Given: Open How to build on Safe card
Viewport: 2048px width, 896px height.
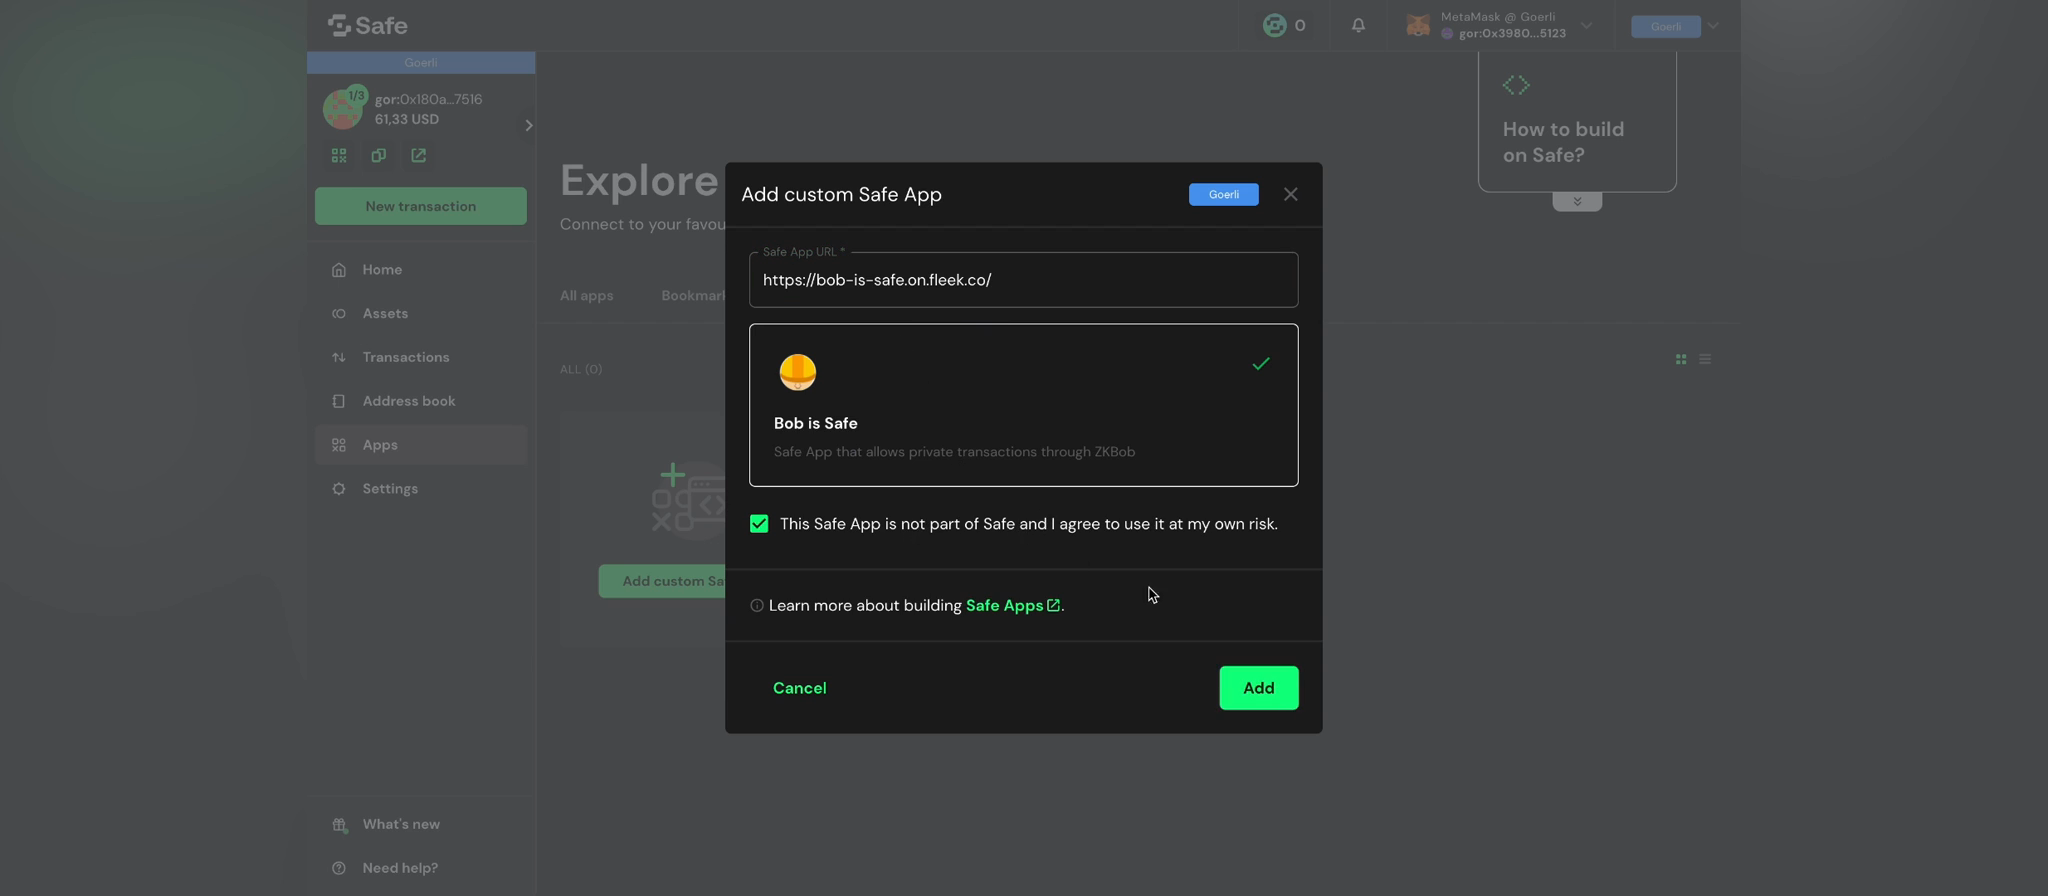Looking at the screenshot, I should coord(1577,122).
